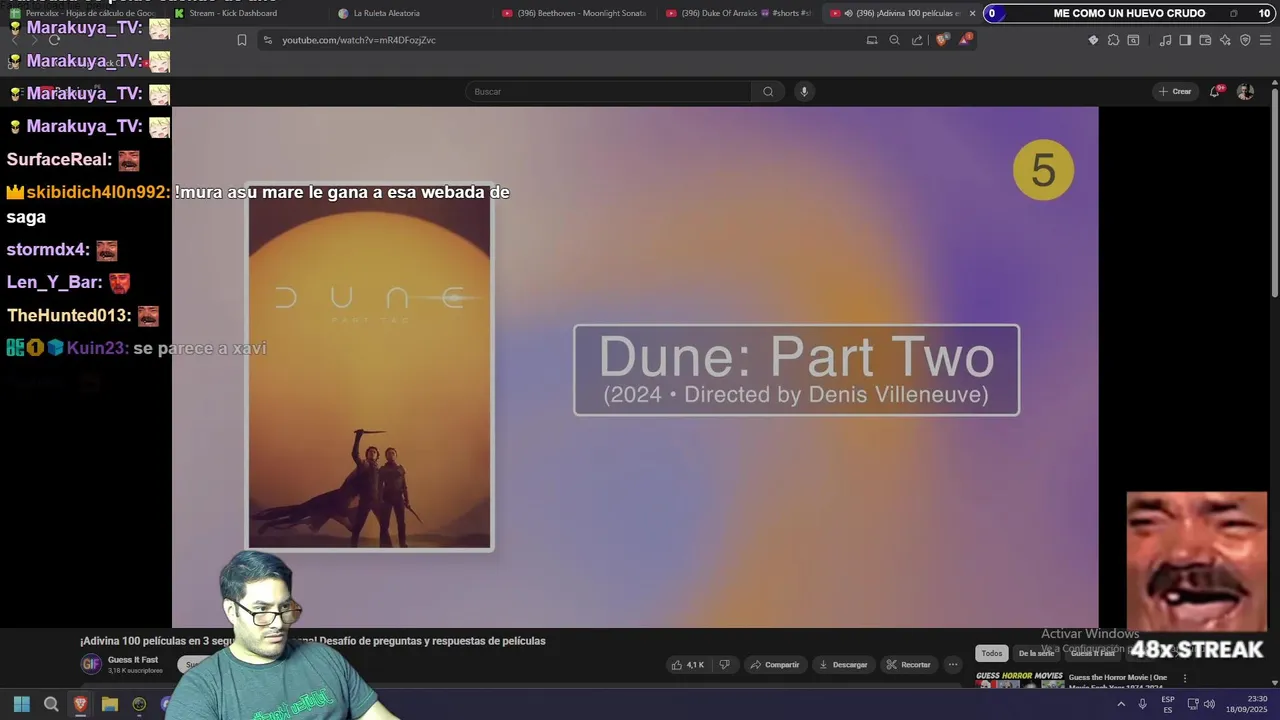Open Brave Rewards triangle icon
Screen dimensions: 1280x720
coord(965,40)
